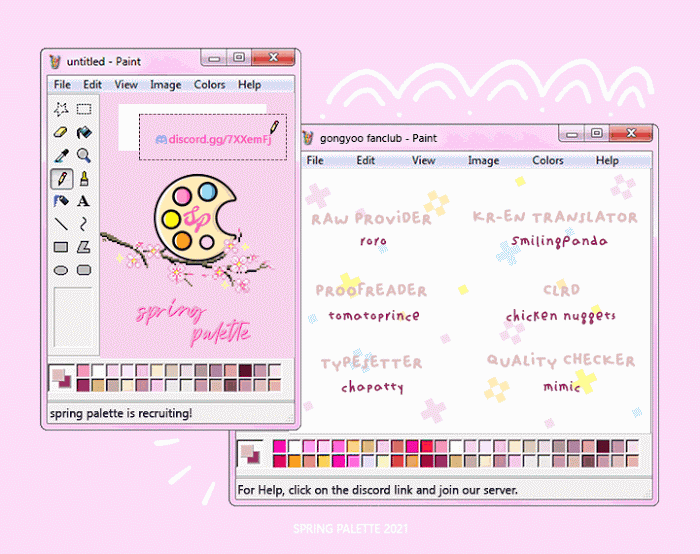
Task: Select the Fill With Color bucket
Action: click(x=84, y=132)
